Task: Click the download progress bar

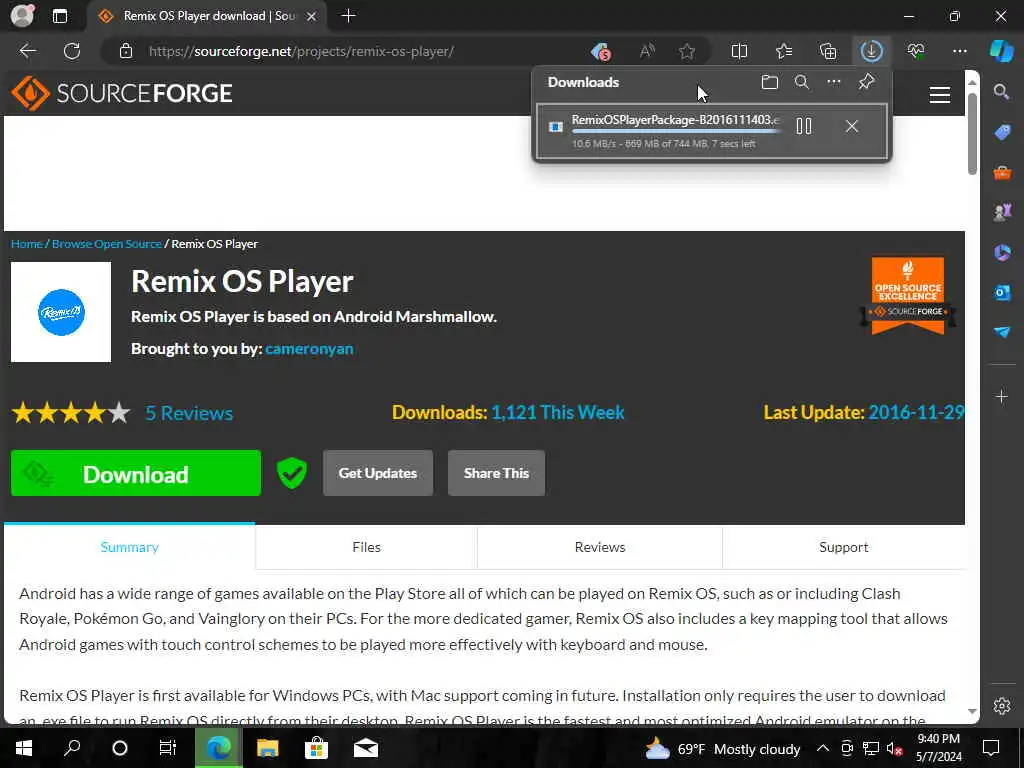Action: 677,131
